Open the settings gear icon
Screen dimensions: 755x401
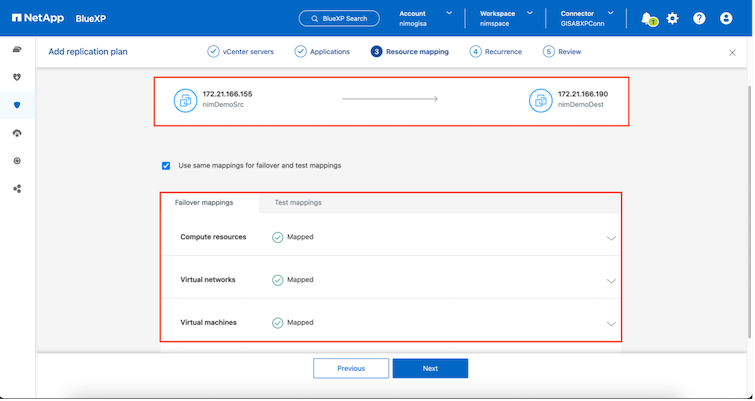pos(672,18)
